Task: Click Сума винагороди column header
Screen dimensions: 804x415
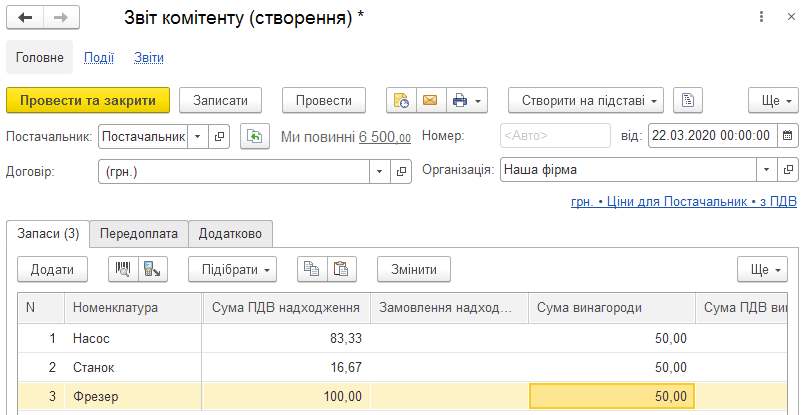Action: 612,308
